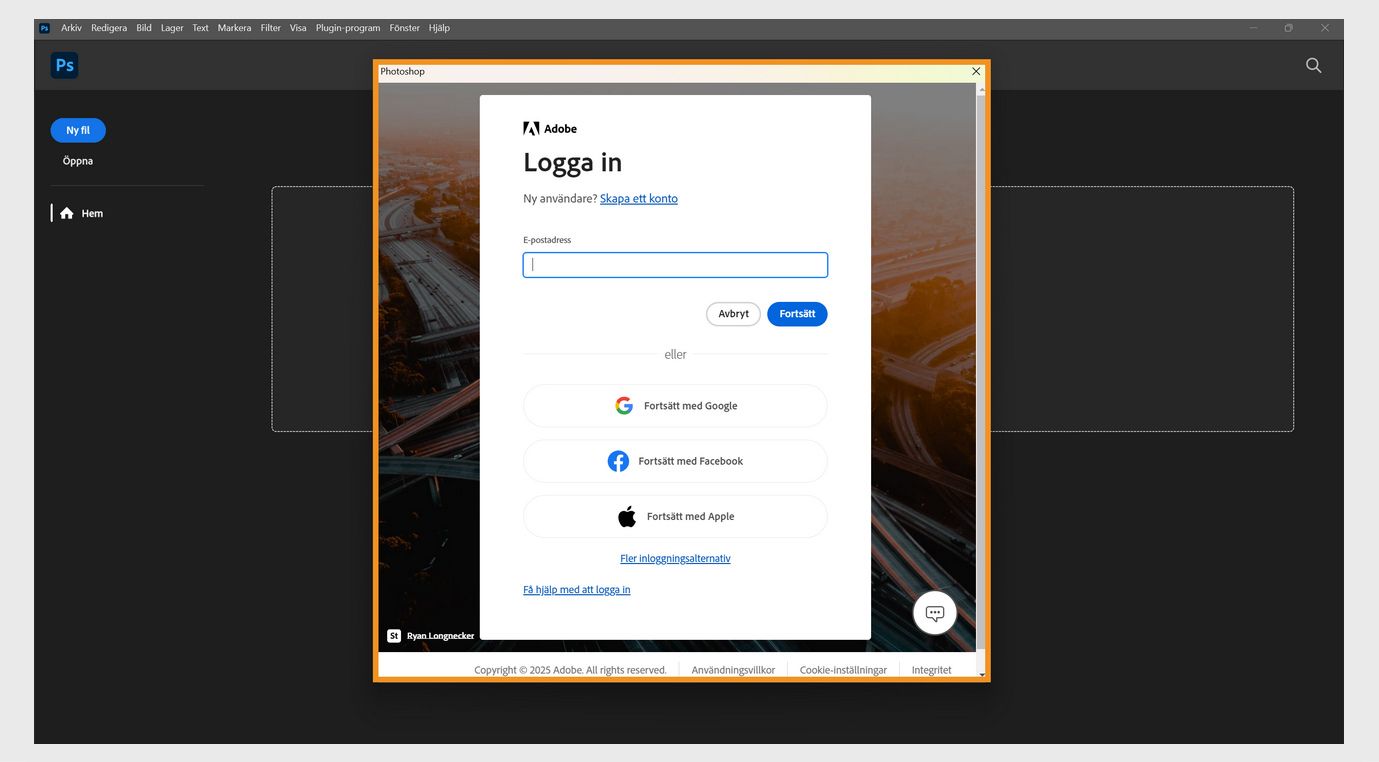This screenshot has width=1379, height=762.
Task: Open the Cookie-inställningar footer link
Action: click(x=843, y=670)
